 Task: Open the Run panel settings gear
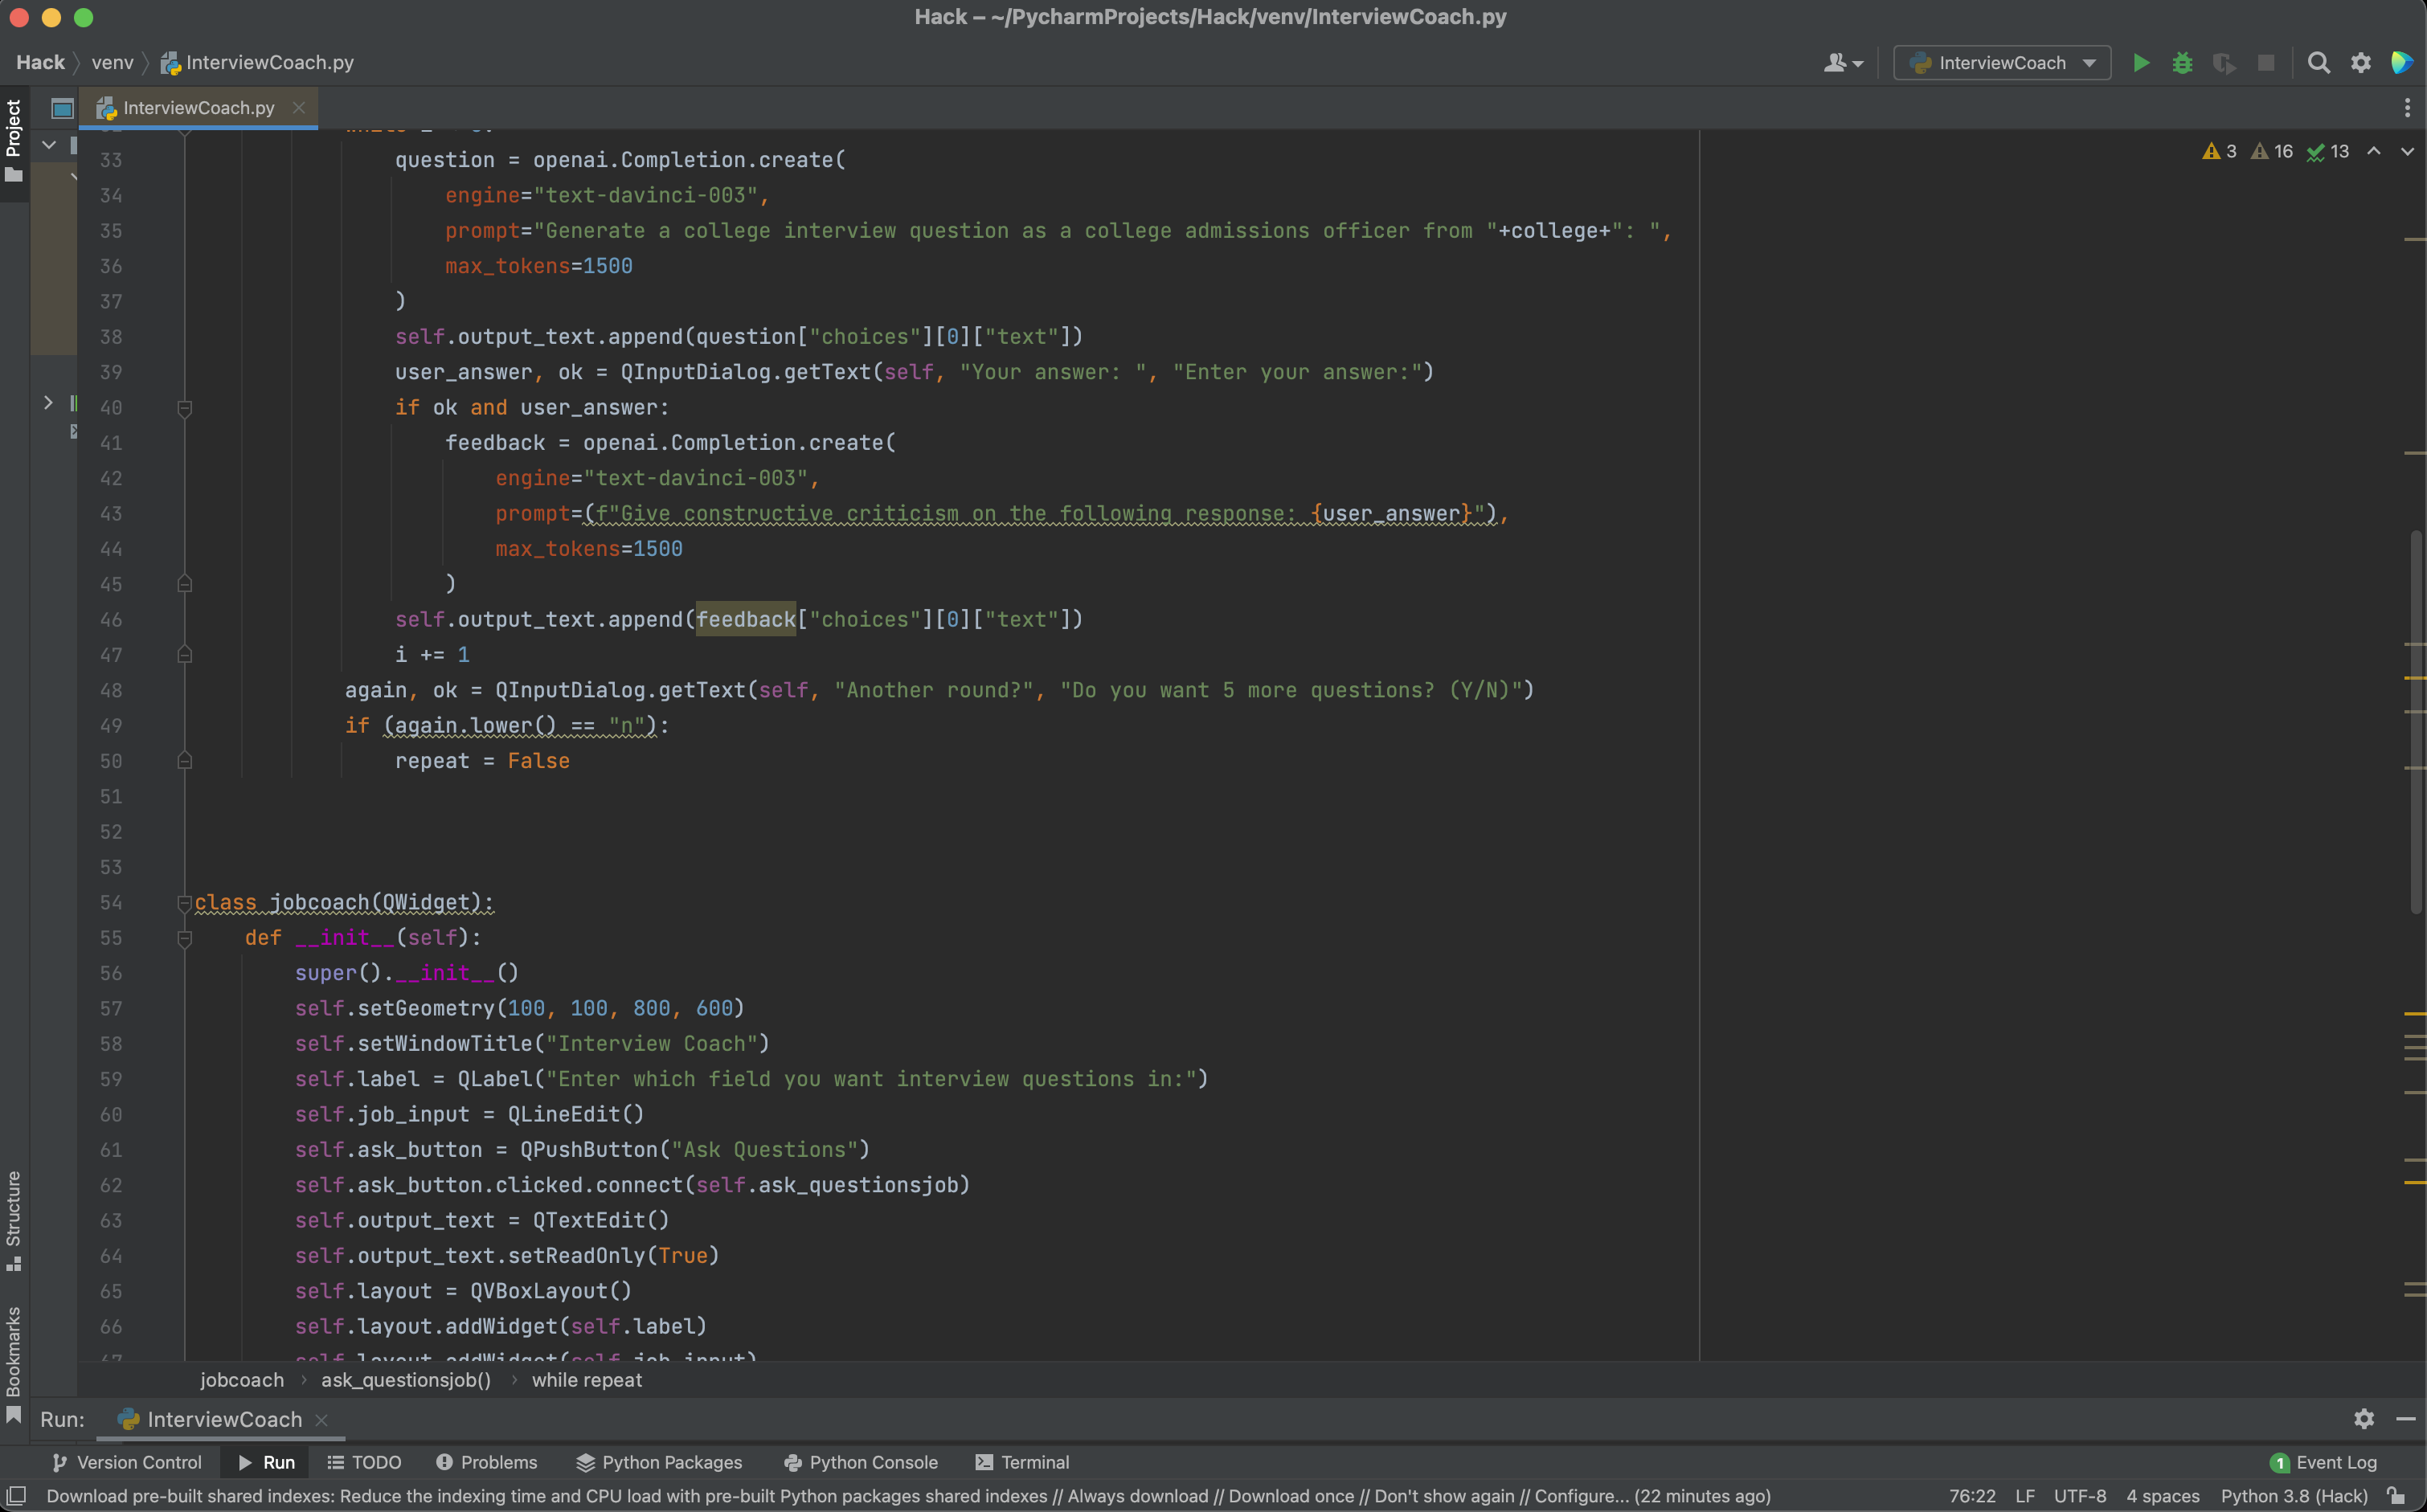2363,1419
